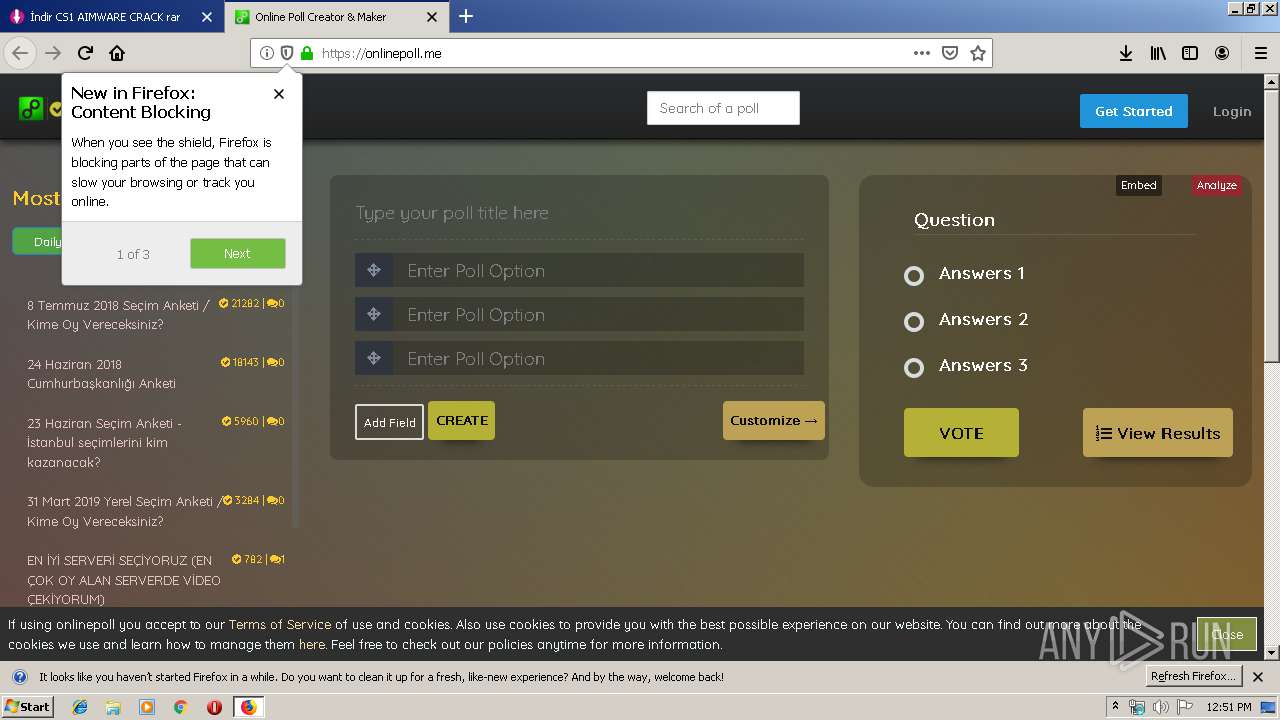Open the file explorer taskbar icon
This screenshot has height=720, width=1280.
pos(113,707)
